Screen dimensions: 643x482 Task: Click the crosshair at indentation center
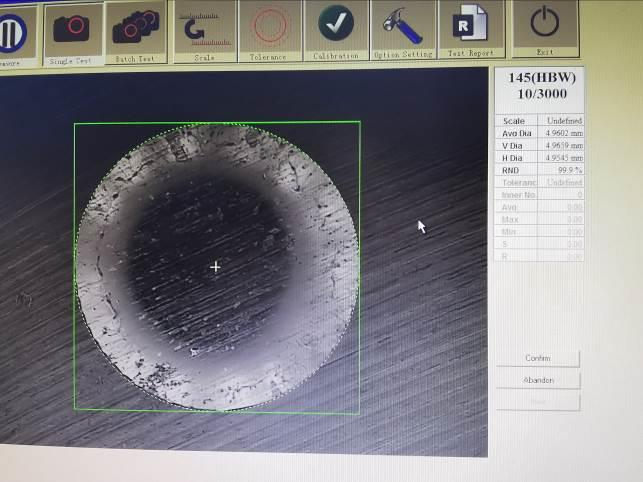pos(216,267)
